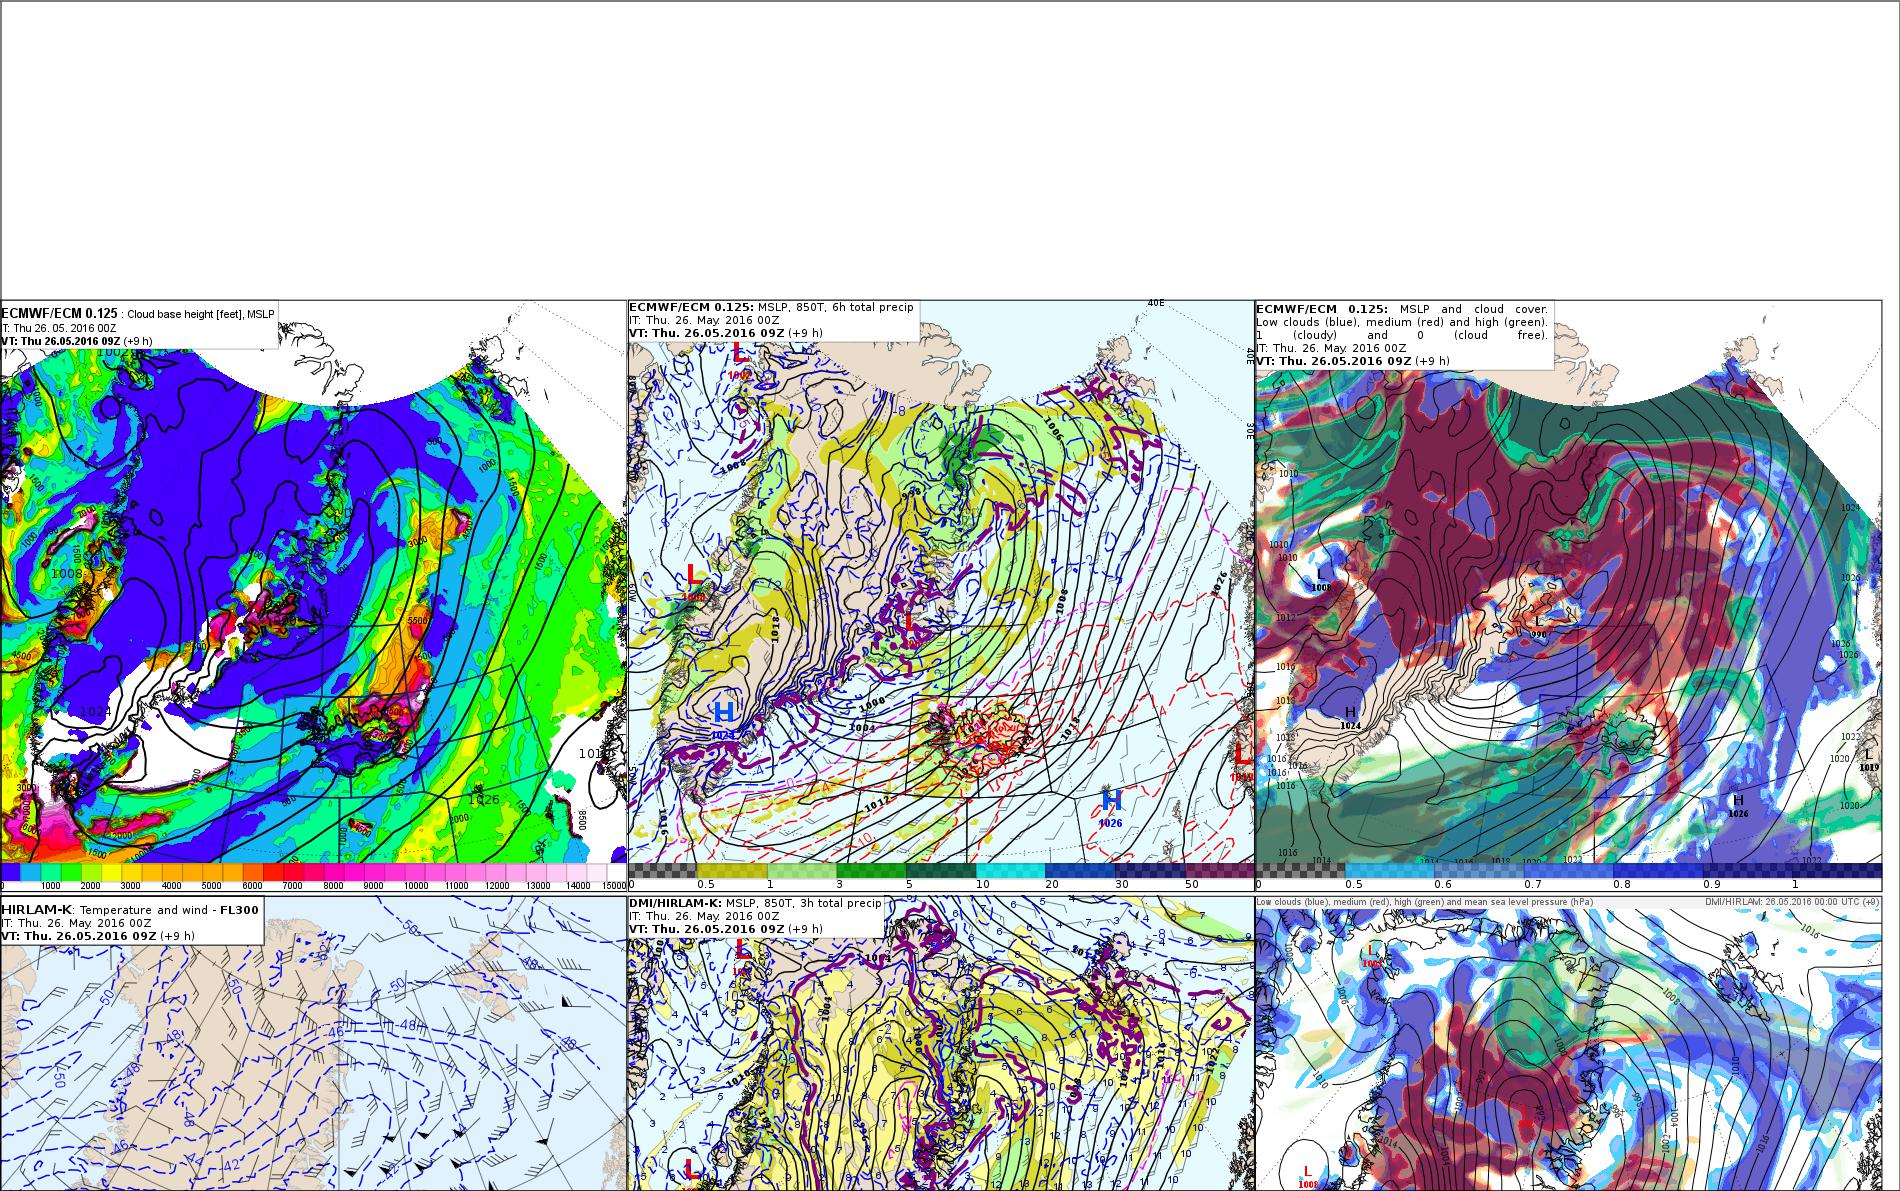Select the 10 cyan precip swatch
This screenshot has width=1900, height=1191.
pos(1011,871)
